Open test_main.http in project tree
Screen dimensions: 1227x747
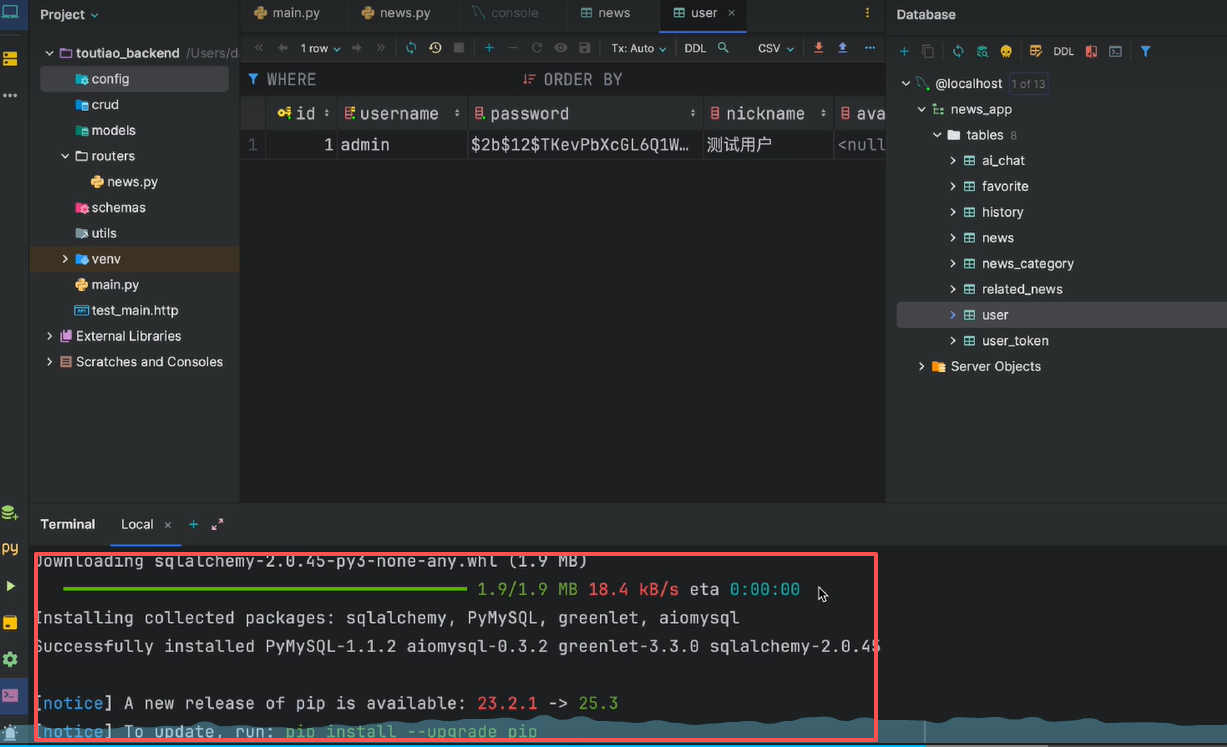(x=134, y=311)
